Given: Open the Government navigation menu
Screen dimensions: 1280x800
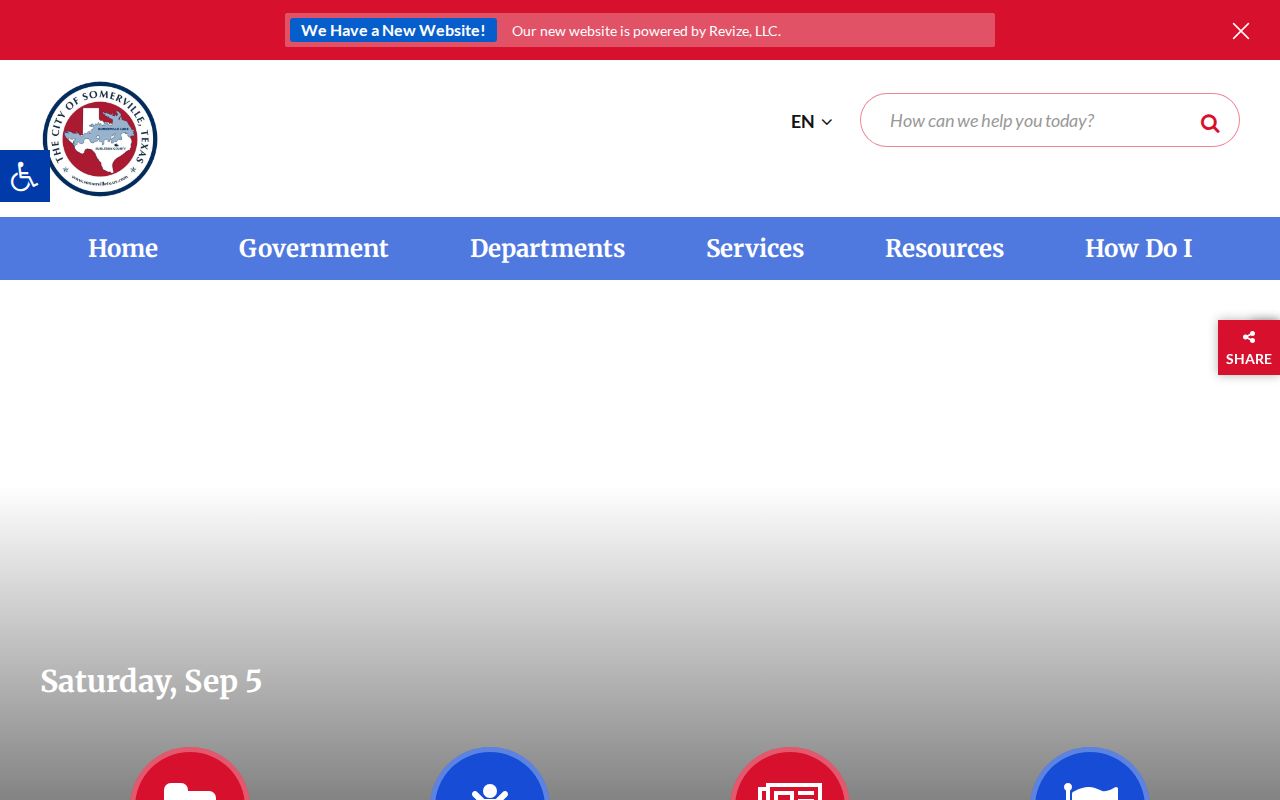Looking at the screenshot, I should [314, 248].
